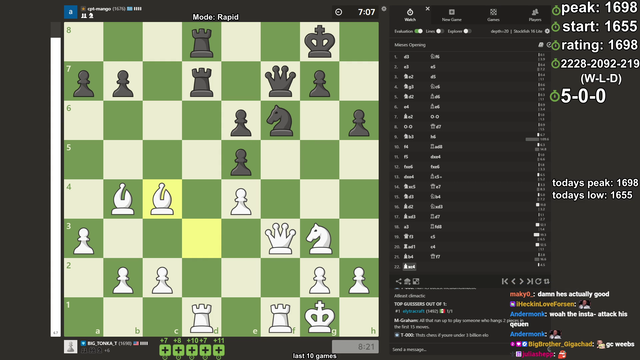Open engine settings gear beside Stockfish 16 Lite
Screen dimensions: 640x360
click(547, 31)
